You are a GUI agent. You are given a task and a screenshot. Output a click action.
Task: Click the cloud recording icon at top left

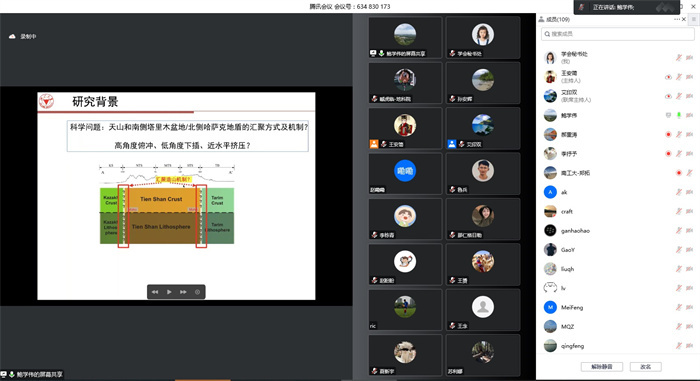click(x=12, y=36)
